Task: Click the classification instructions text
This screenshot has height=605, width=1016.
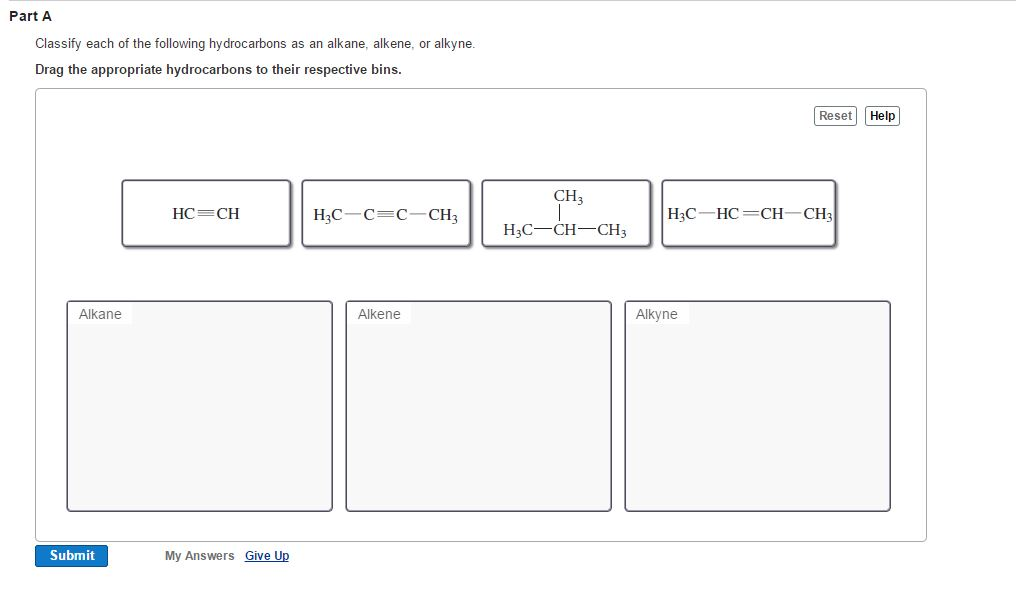Action: [x=255, y=43]
